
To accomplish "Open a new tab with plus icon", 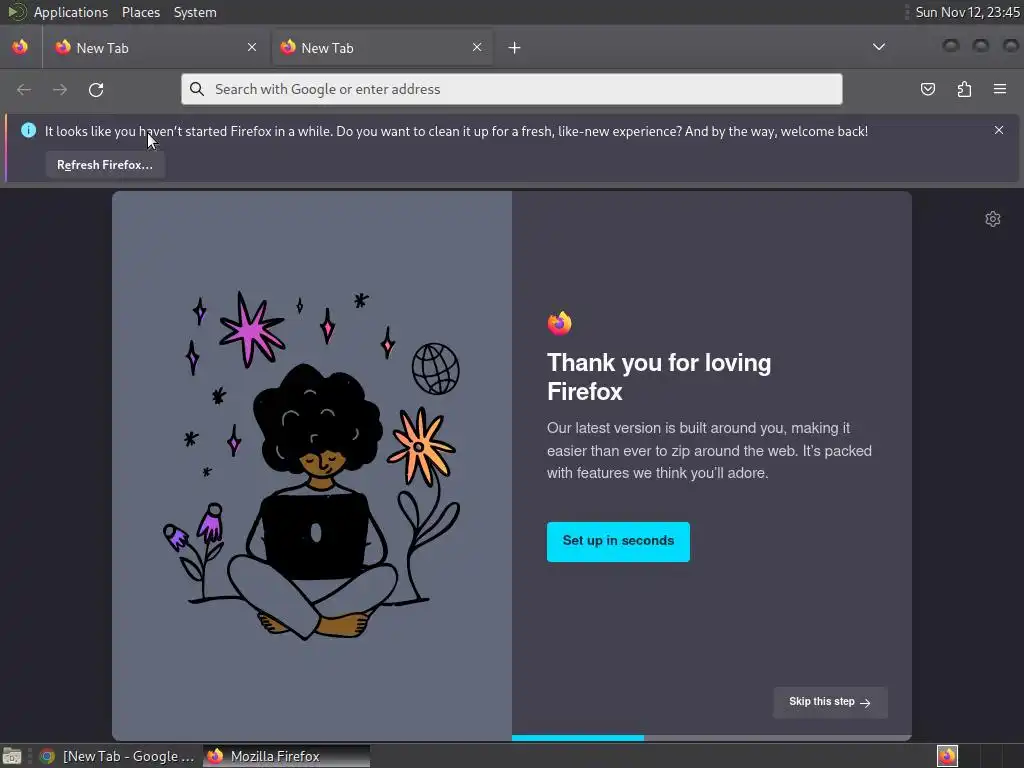I will coord(515,48).
